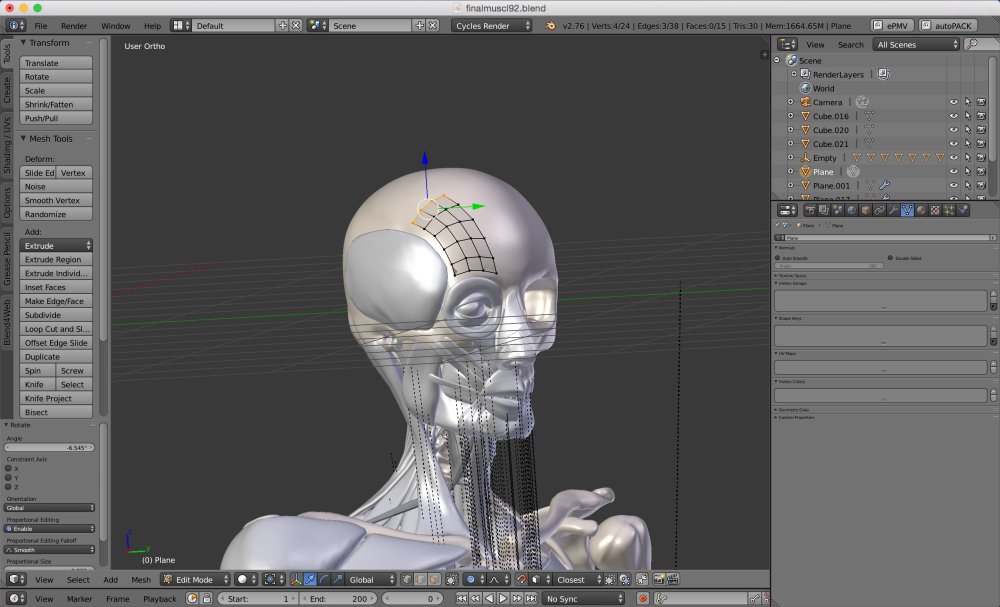Image resolution: width=1000 pixels, height=607 pixels.
Task: Switch to Face select mode icon
Action: pos(435,580)
